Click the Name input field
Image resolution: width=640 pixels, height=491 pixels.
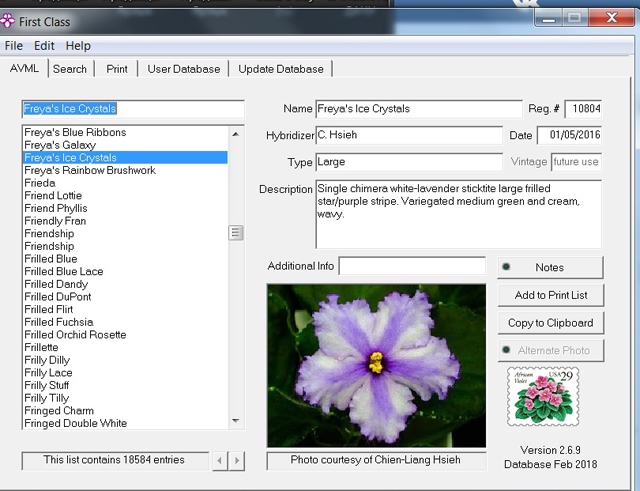point(419,109)
